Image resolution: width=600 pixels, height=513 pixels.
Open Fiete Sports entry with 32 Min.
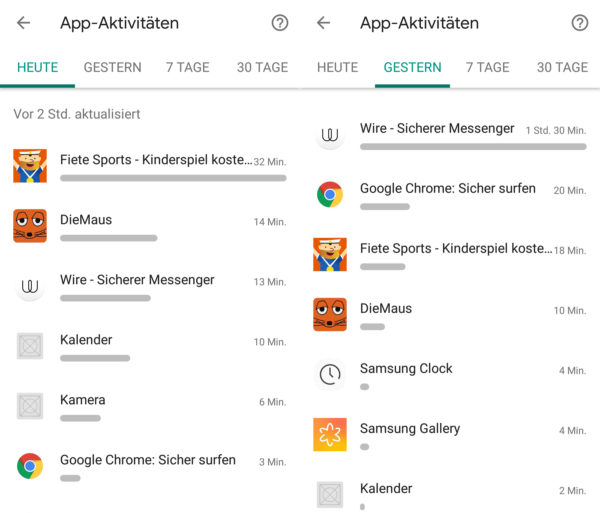tap(150, 166)
